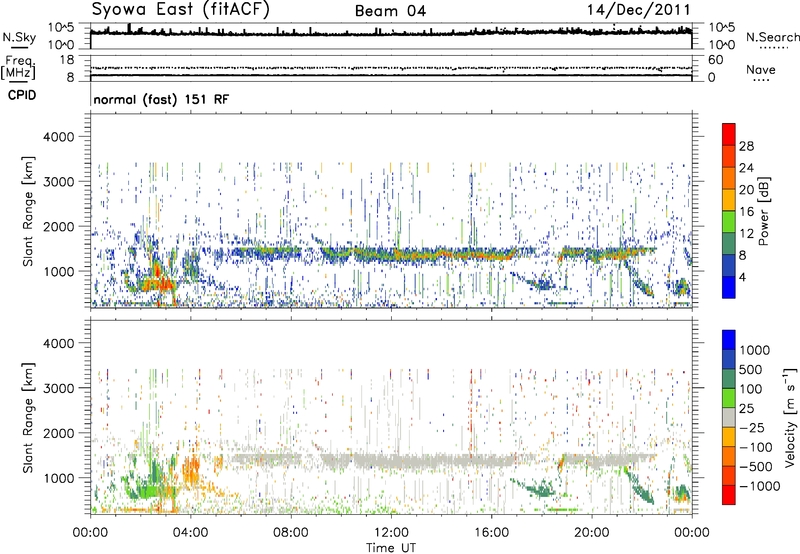Screen dimensions: 800x554
Task: Click the 'N.Search' legend label
Action: coord(773,37)
